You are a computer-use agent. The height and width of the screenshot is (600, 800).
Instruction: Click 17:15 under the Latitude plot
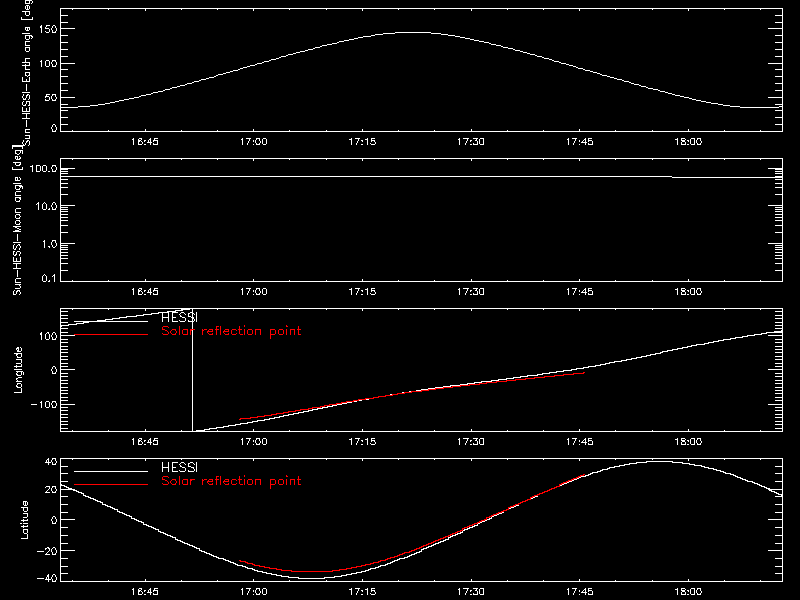pos(362,592)
